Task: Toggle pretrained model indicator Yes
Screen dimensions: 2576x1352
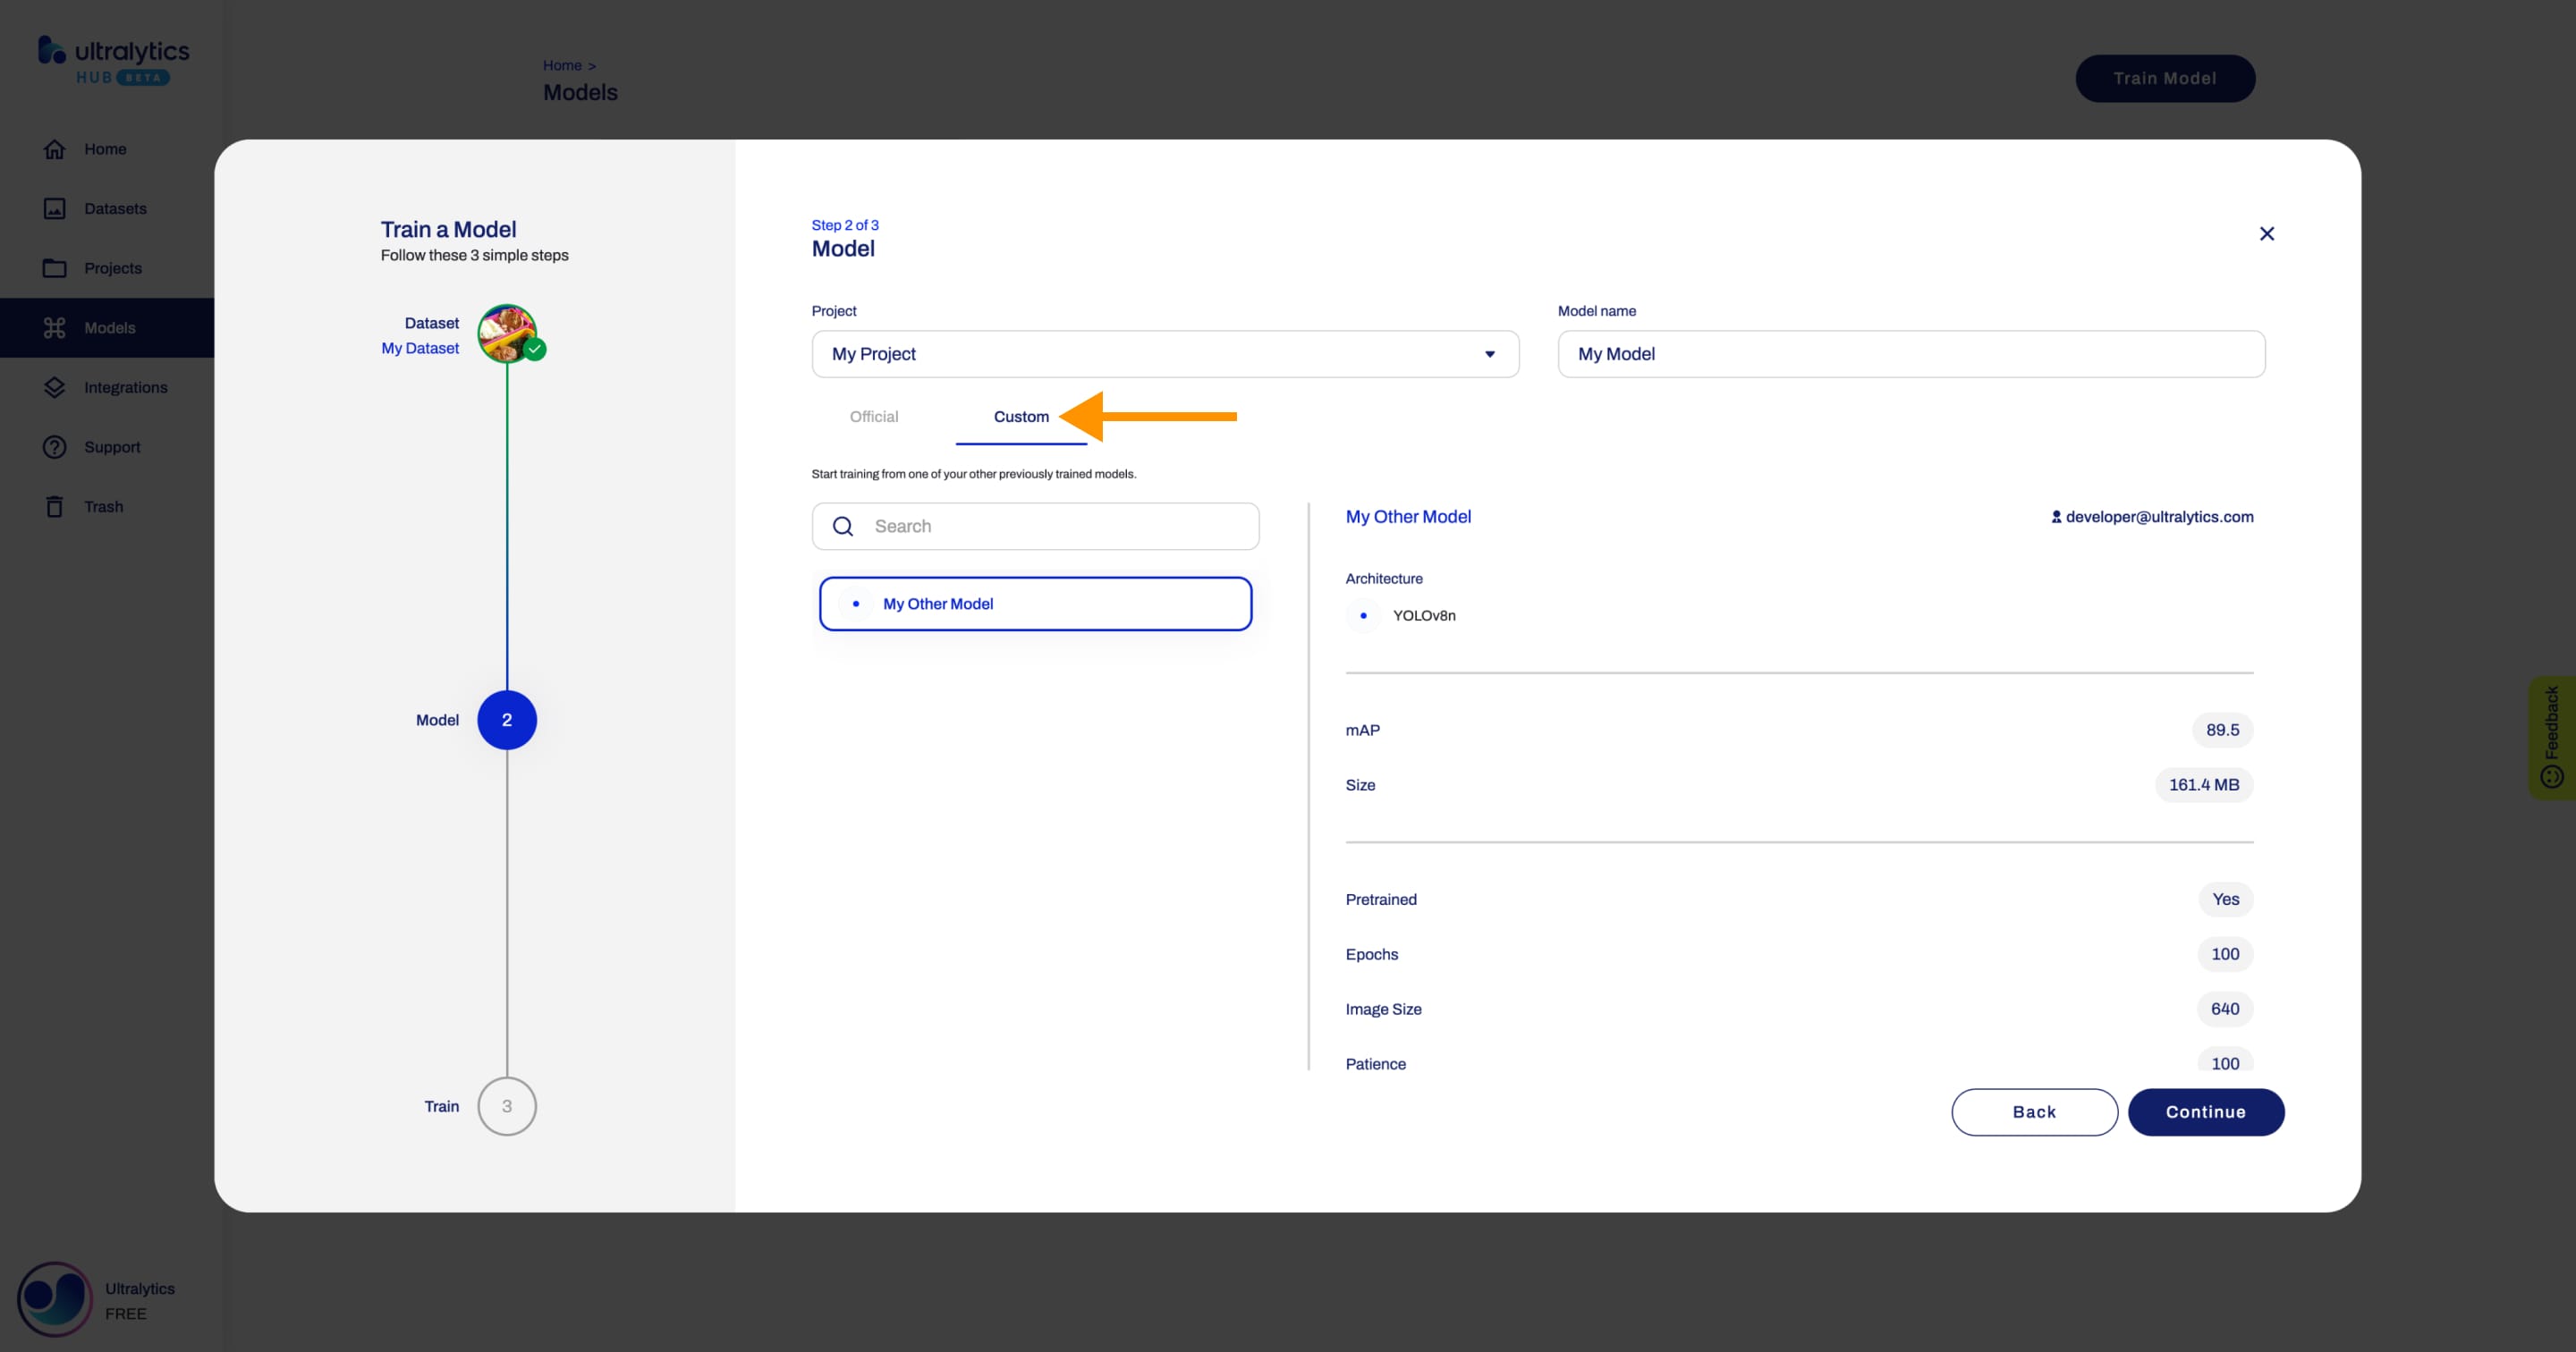Action: click(2224, 899)
